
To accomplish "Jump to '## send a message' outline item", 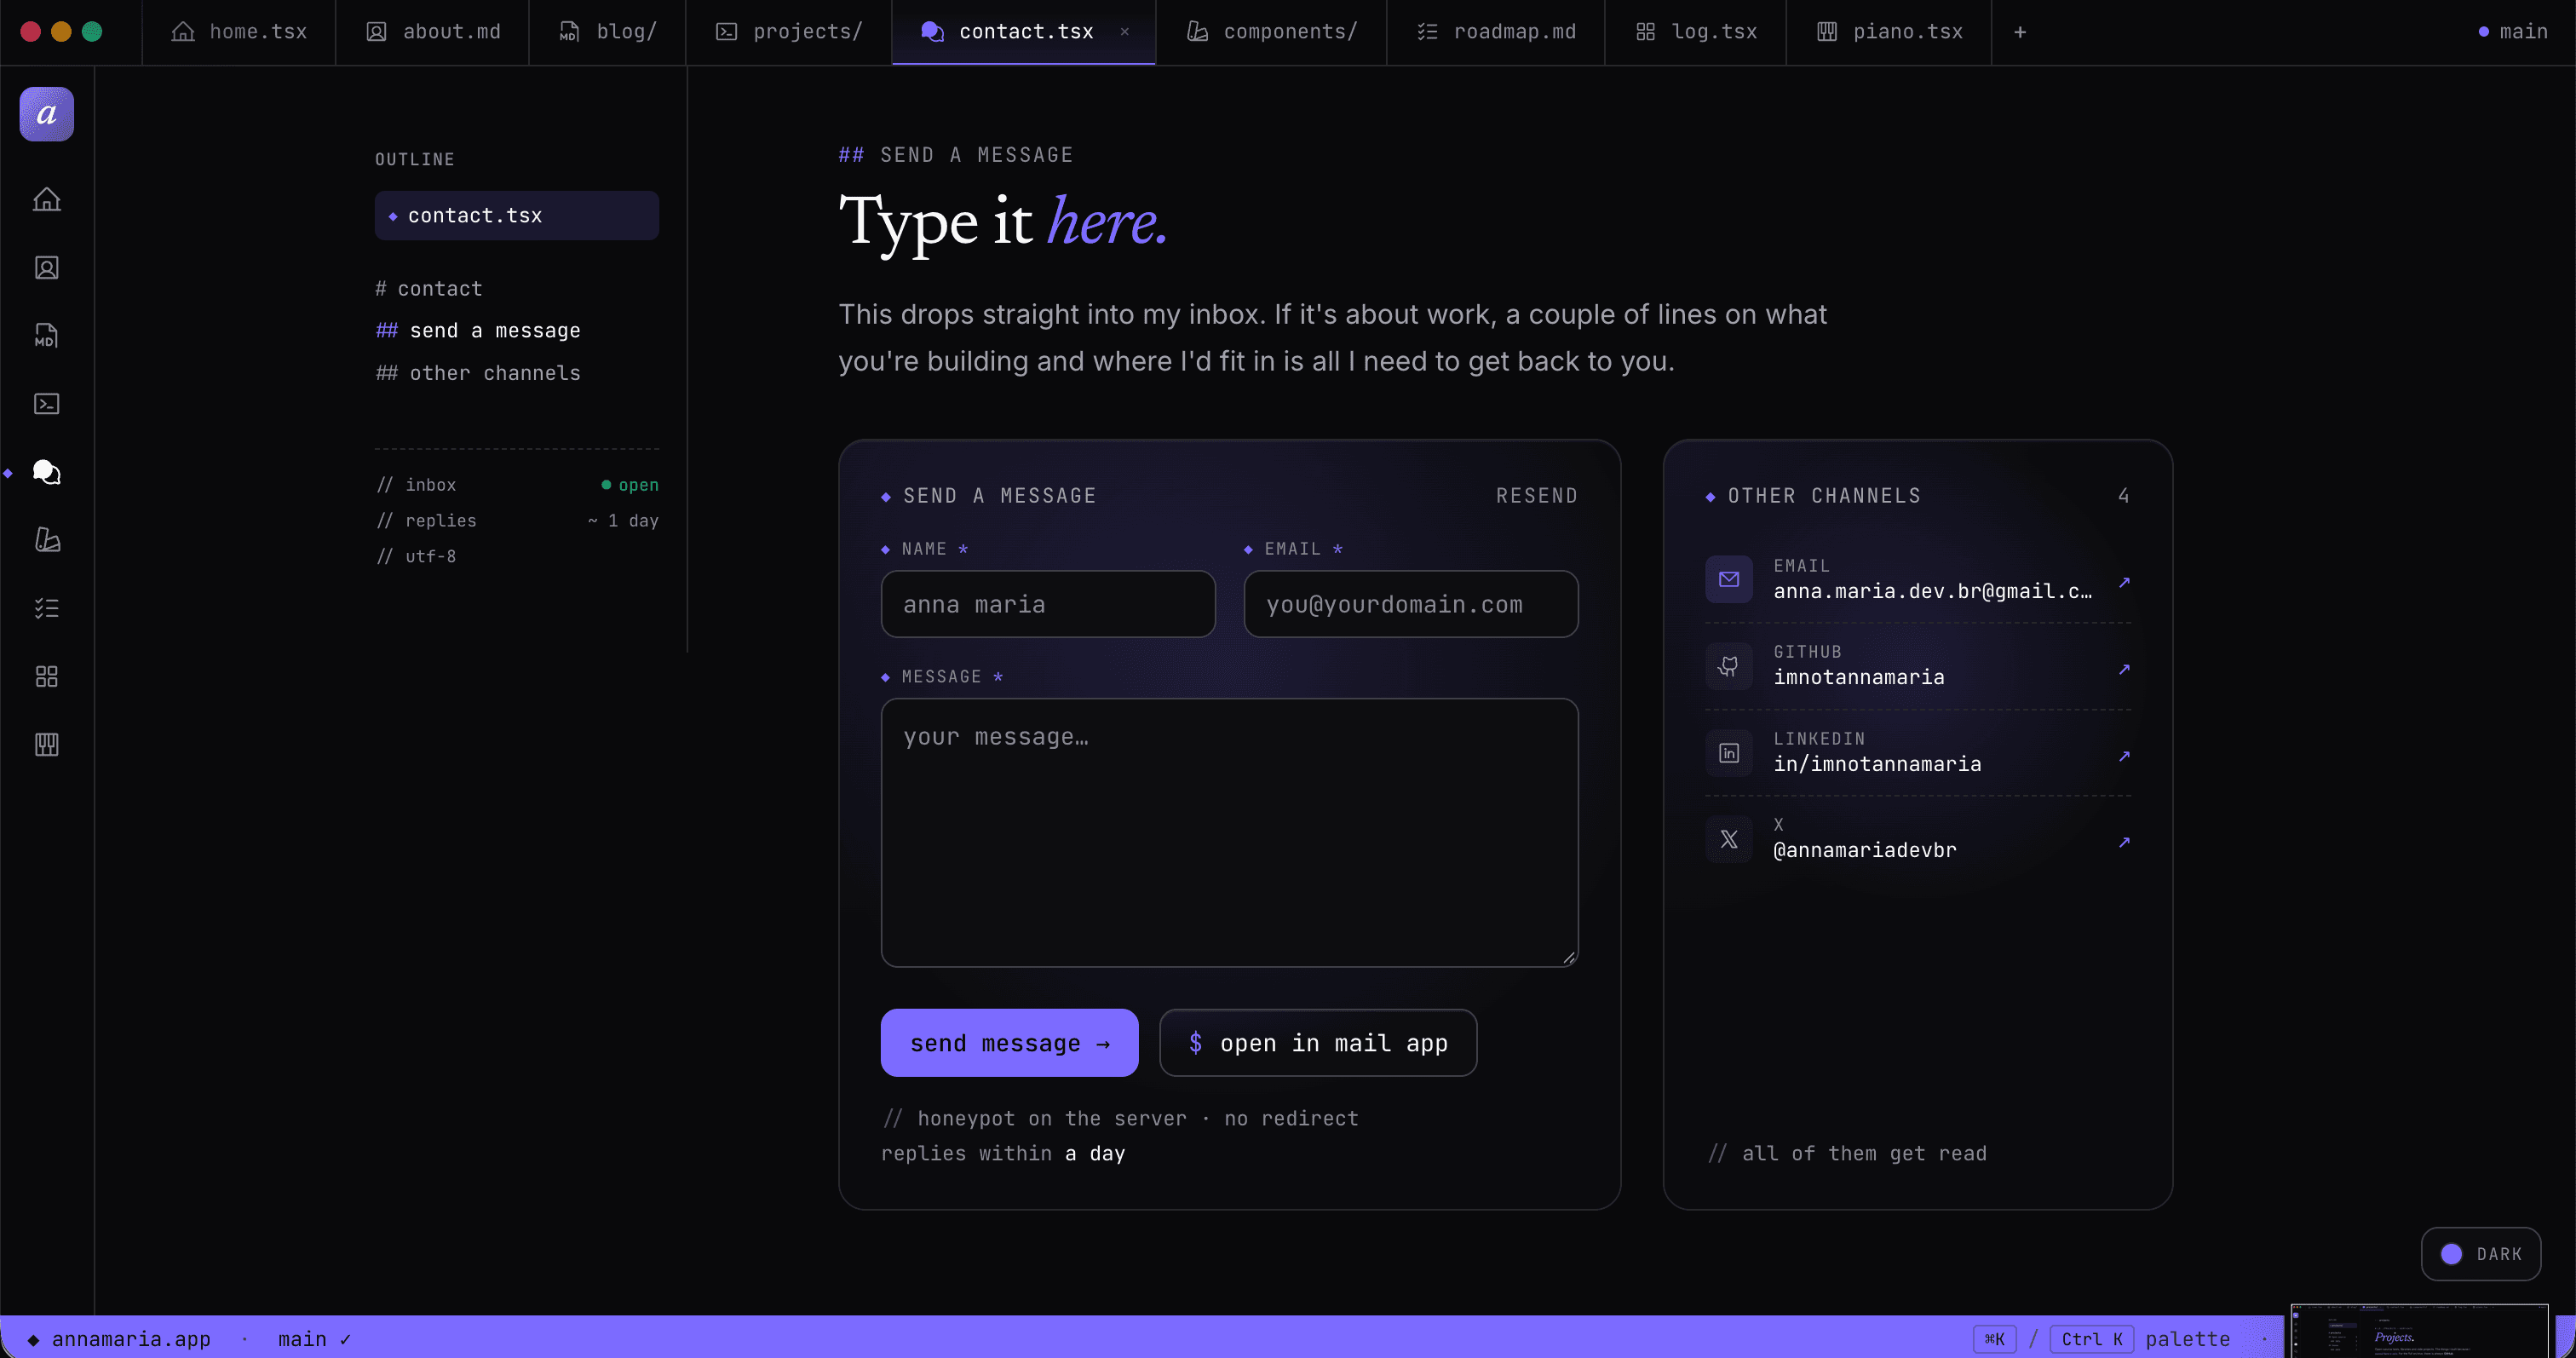I will click(x=478, y=331).
